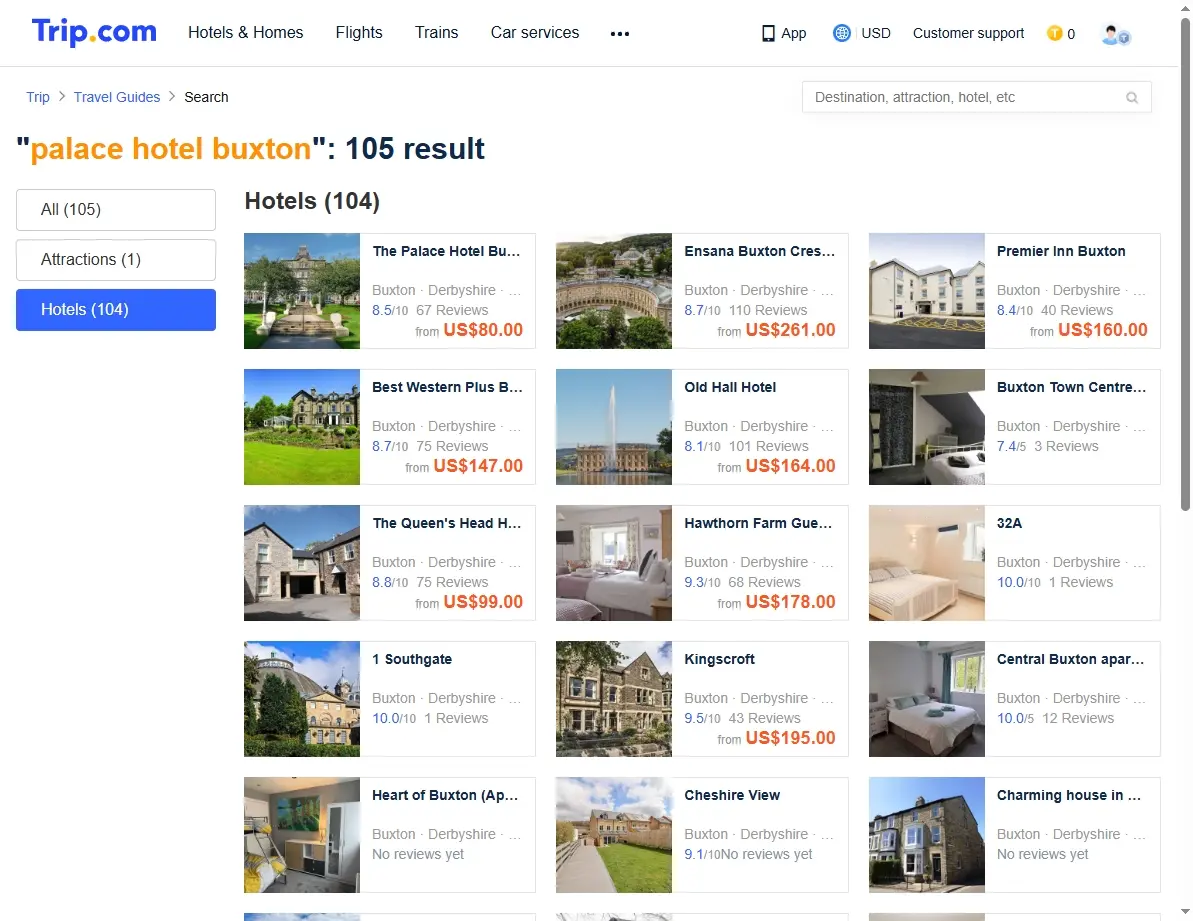Image resolution: width=1193 pixels, height=921 pixels.
Task: Click the Trip.com logo
Action: tap(94, 32)
